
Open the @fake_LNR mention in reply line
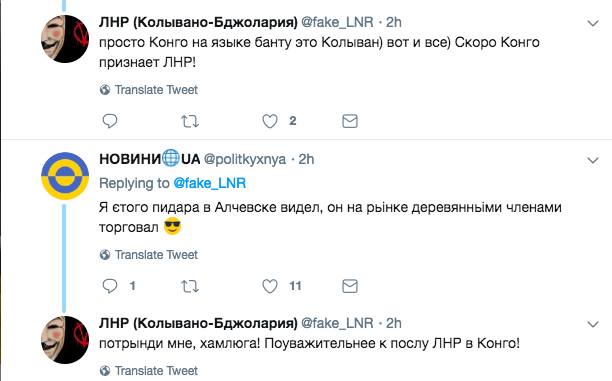210,183
